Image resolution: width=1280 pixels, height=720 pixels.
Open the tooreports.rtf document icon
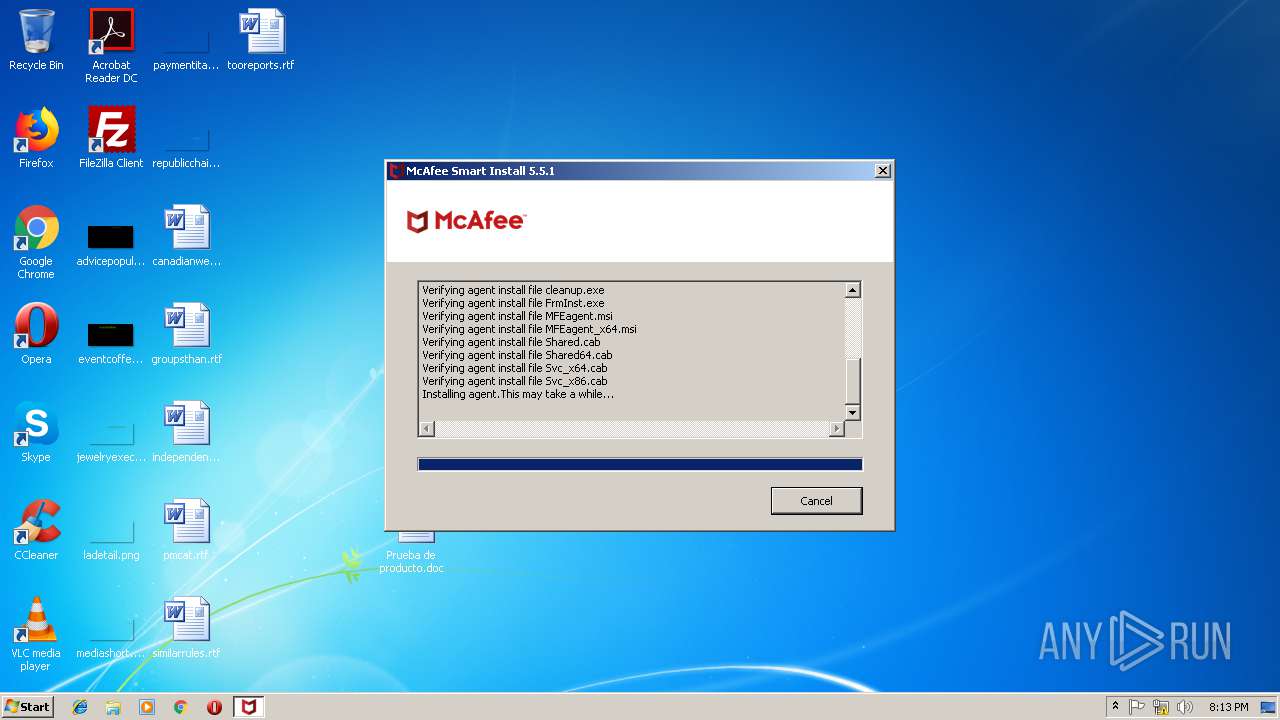pos(261,40)
